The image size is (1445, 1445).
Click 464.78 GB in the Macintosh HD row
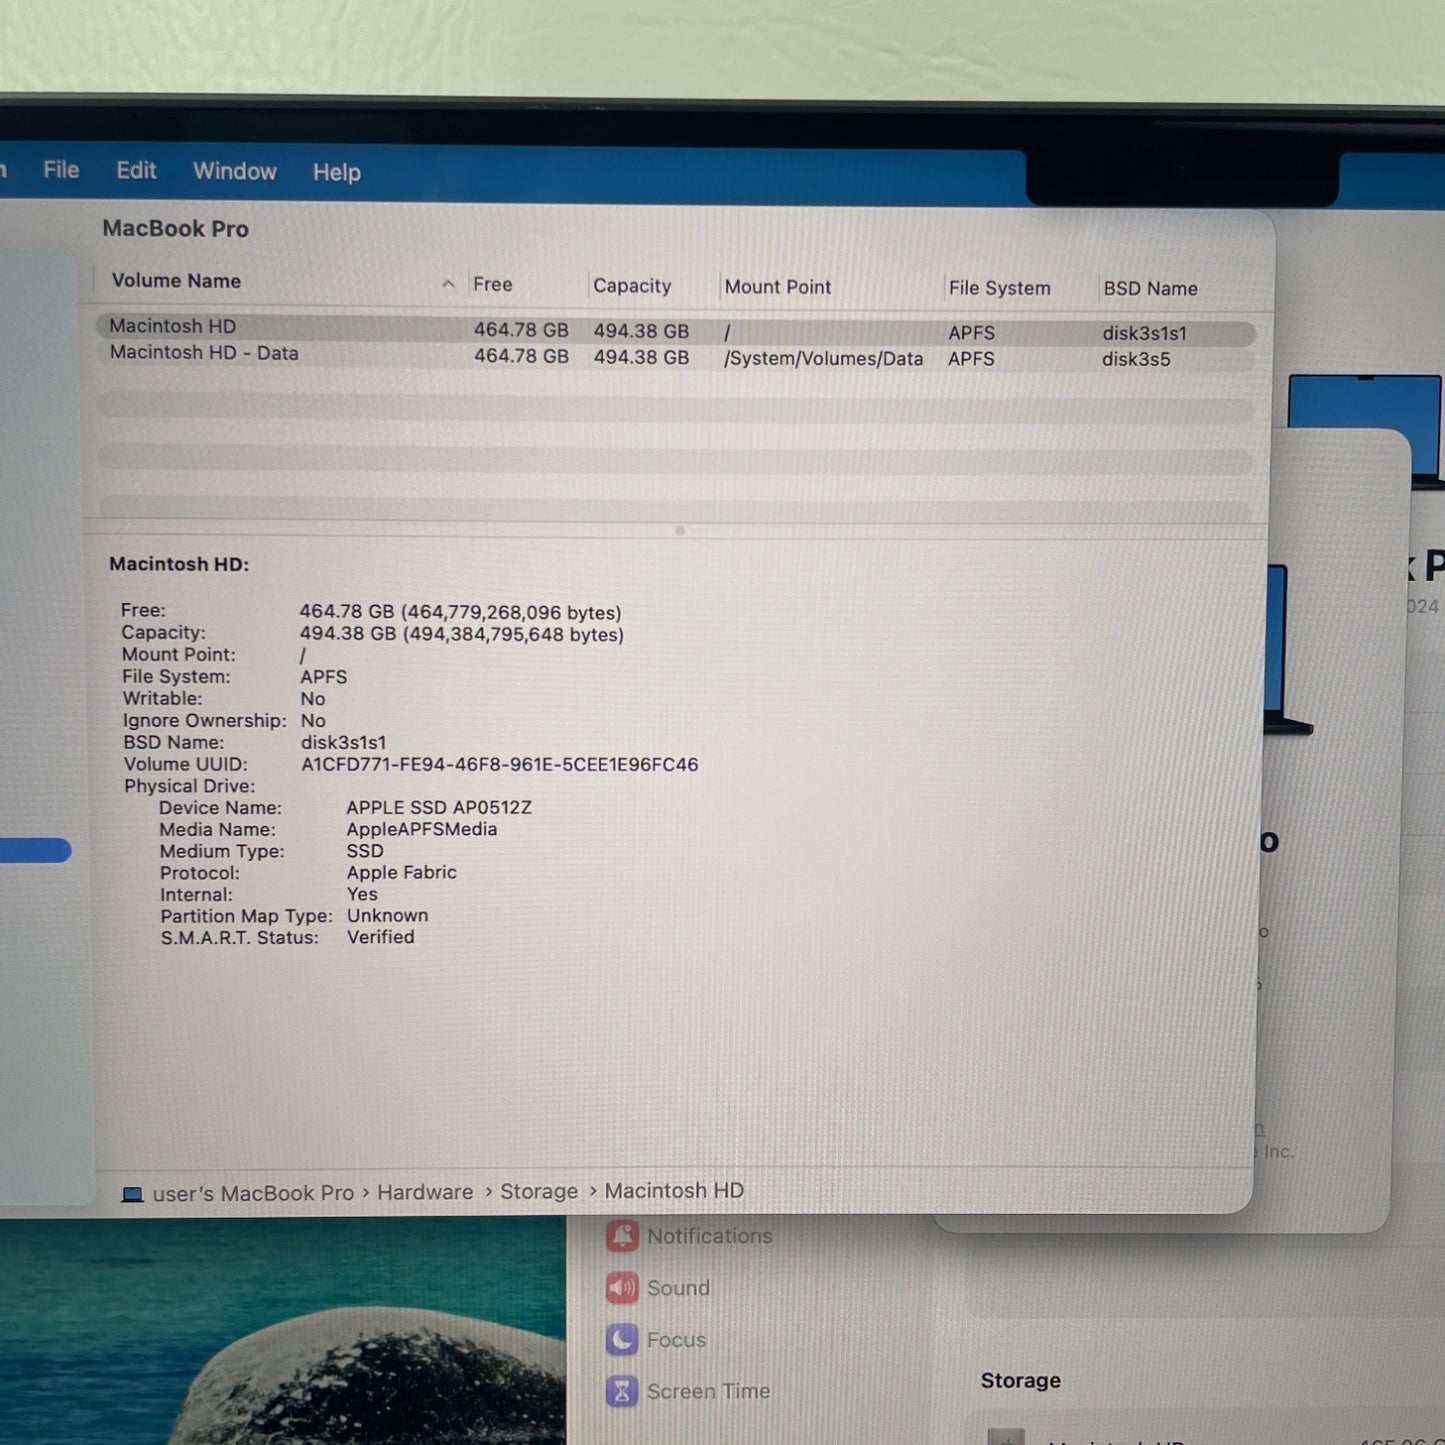click(x=521, y=330)
